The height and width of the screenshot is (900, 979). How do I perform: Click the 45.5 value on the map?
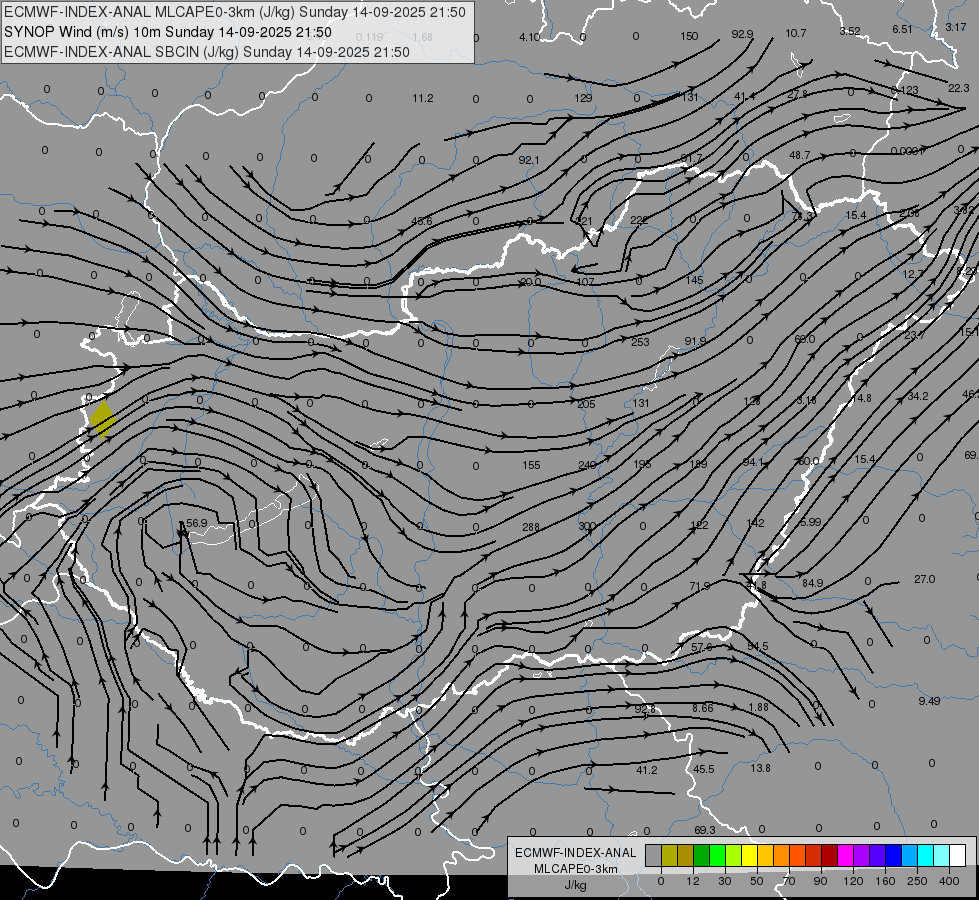pos(703,769)
